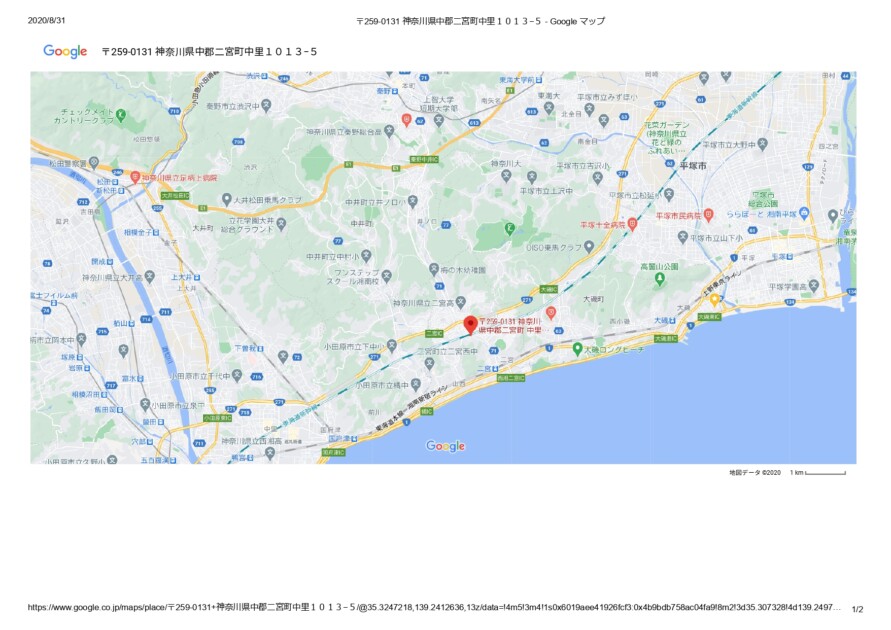Select the 秦野中井IC interchange sign
The height and width of the screenshot is (630, 891).
coord(424,160)
